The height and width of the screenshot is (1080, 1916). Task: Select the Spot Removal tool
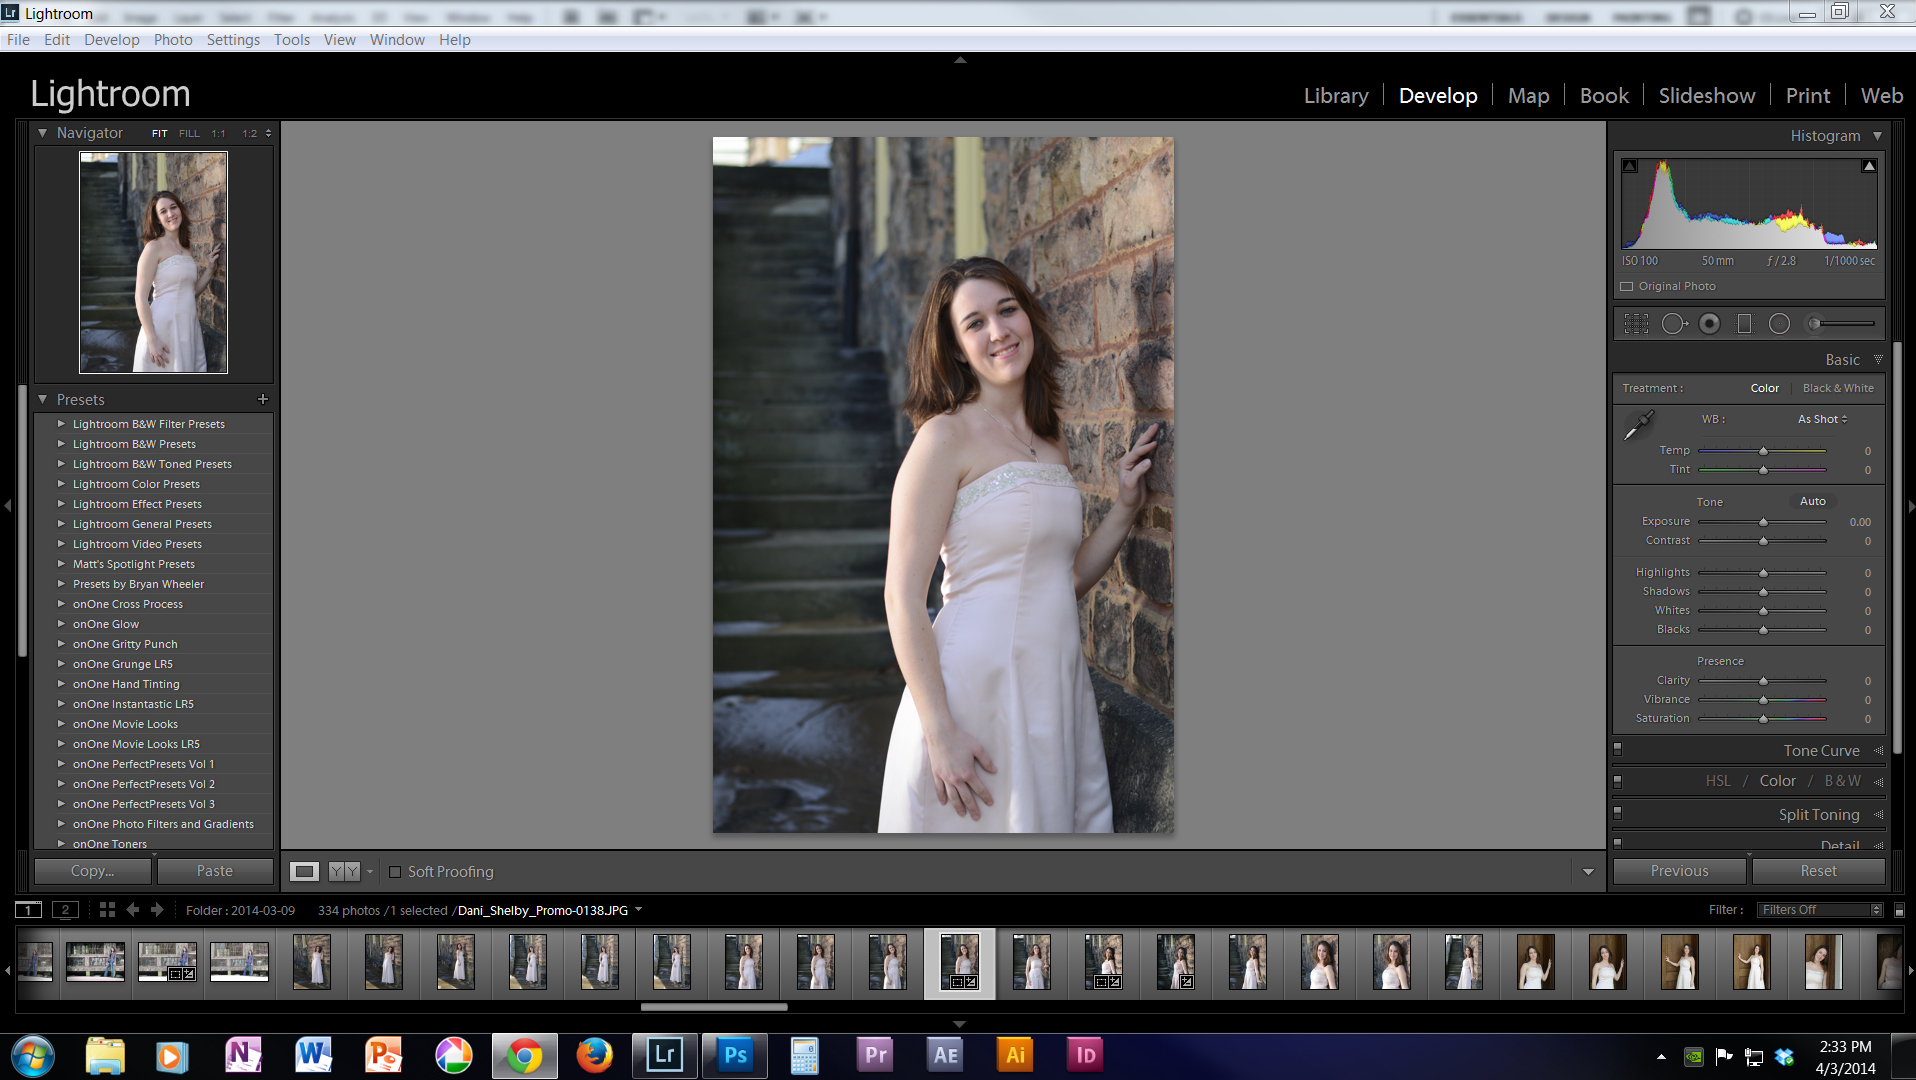[1674, 324]
